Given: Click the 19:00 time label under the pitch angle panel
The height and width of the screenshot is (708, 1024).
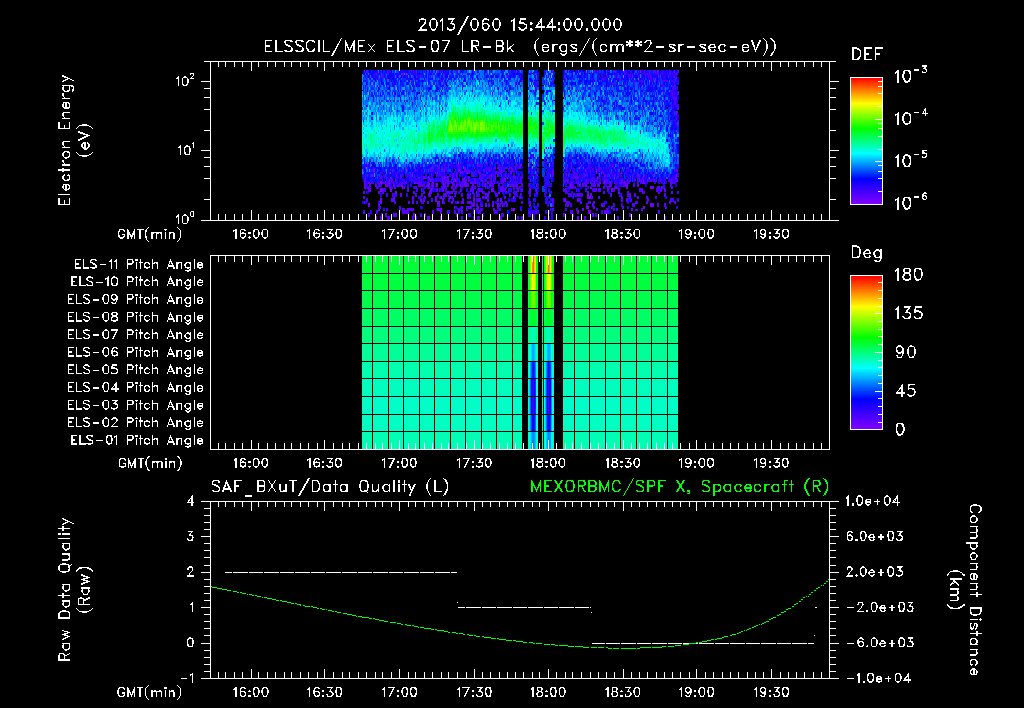Looking at the screenshot, I should (696, 464).
